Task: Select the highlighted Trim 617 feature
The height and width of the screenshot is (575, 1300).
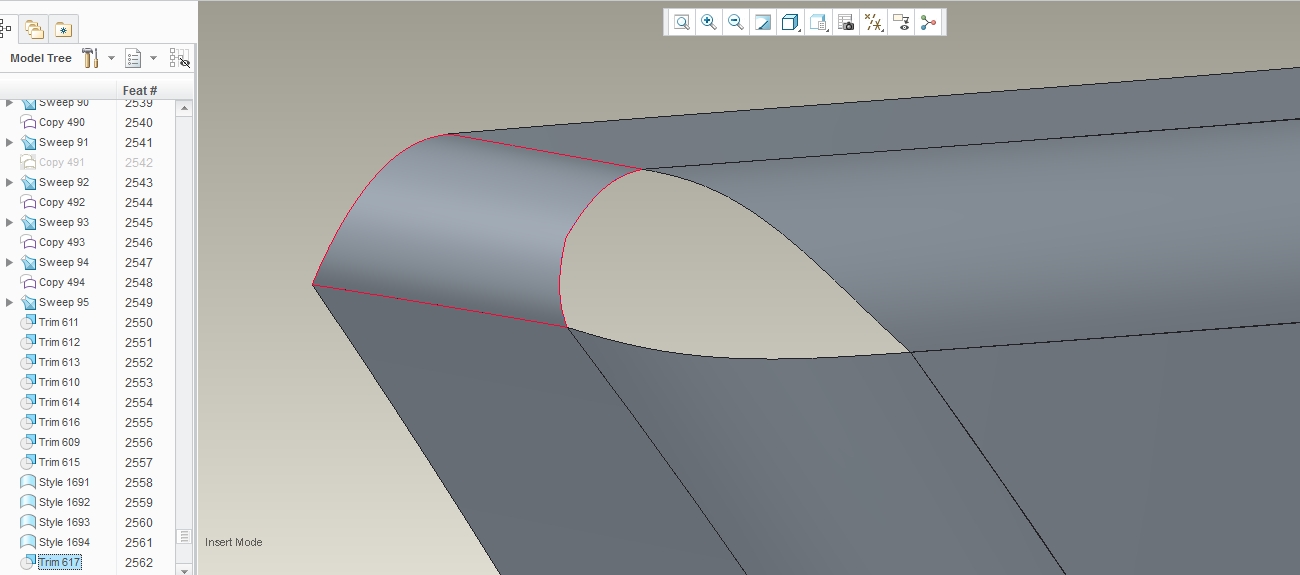Action: click(x=59, y=562)
